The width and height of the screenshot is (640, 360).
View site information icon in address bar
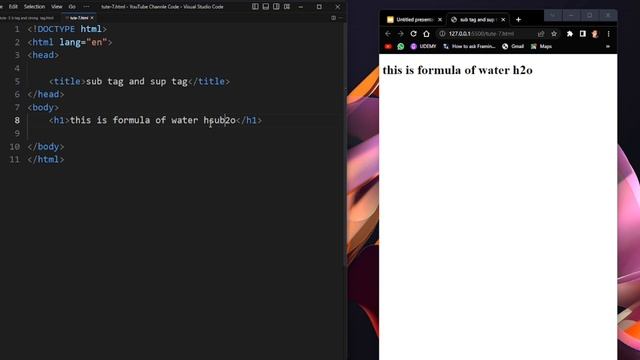click(442, 34)
